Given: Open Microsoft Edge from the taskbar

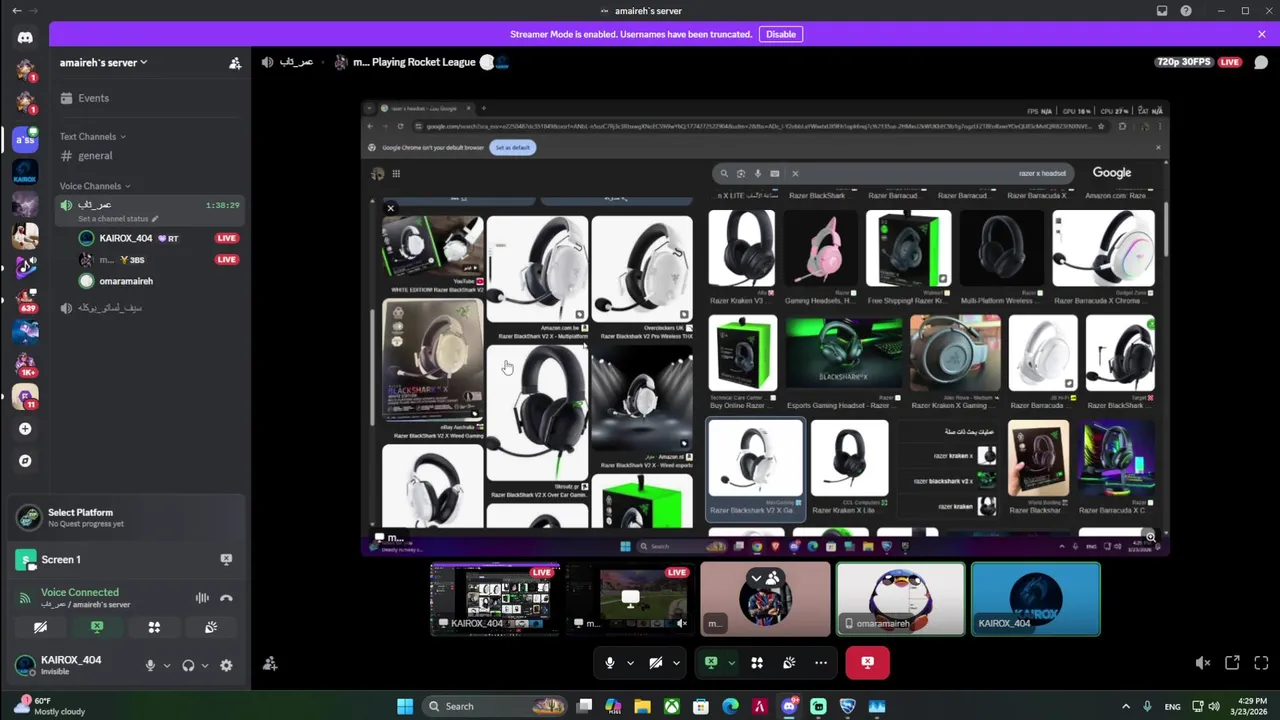Looking at the screenshot, I should click(x=730, y=706).
